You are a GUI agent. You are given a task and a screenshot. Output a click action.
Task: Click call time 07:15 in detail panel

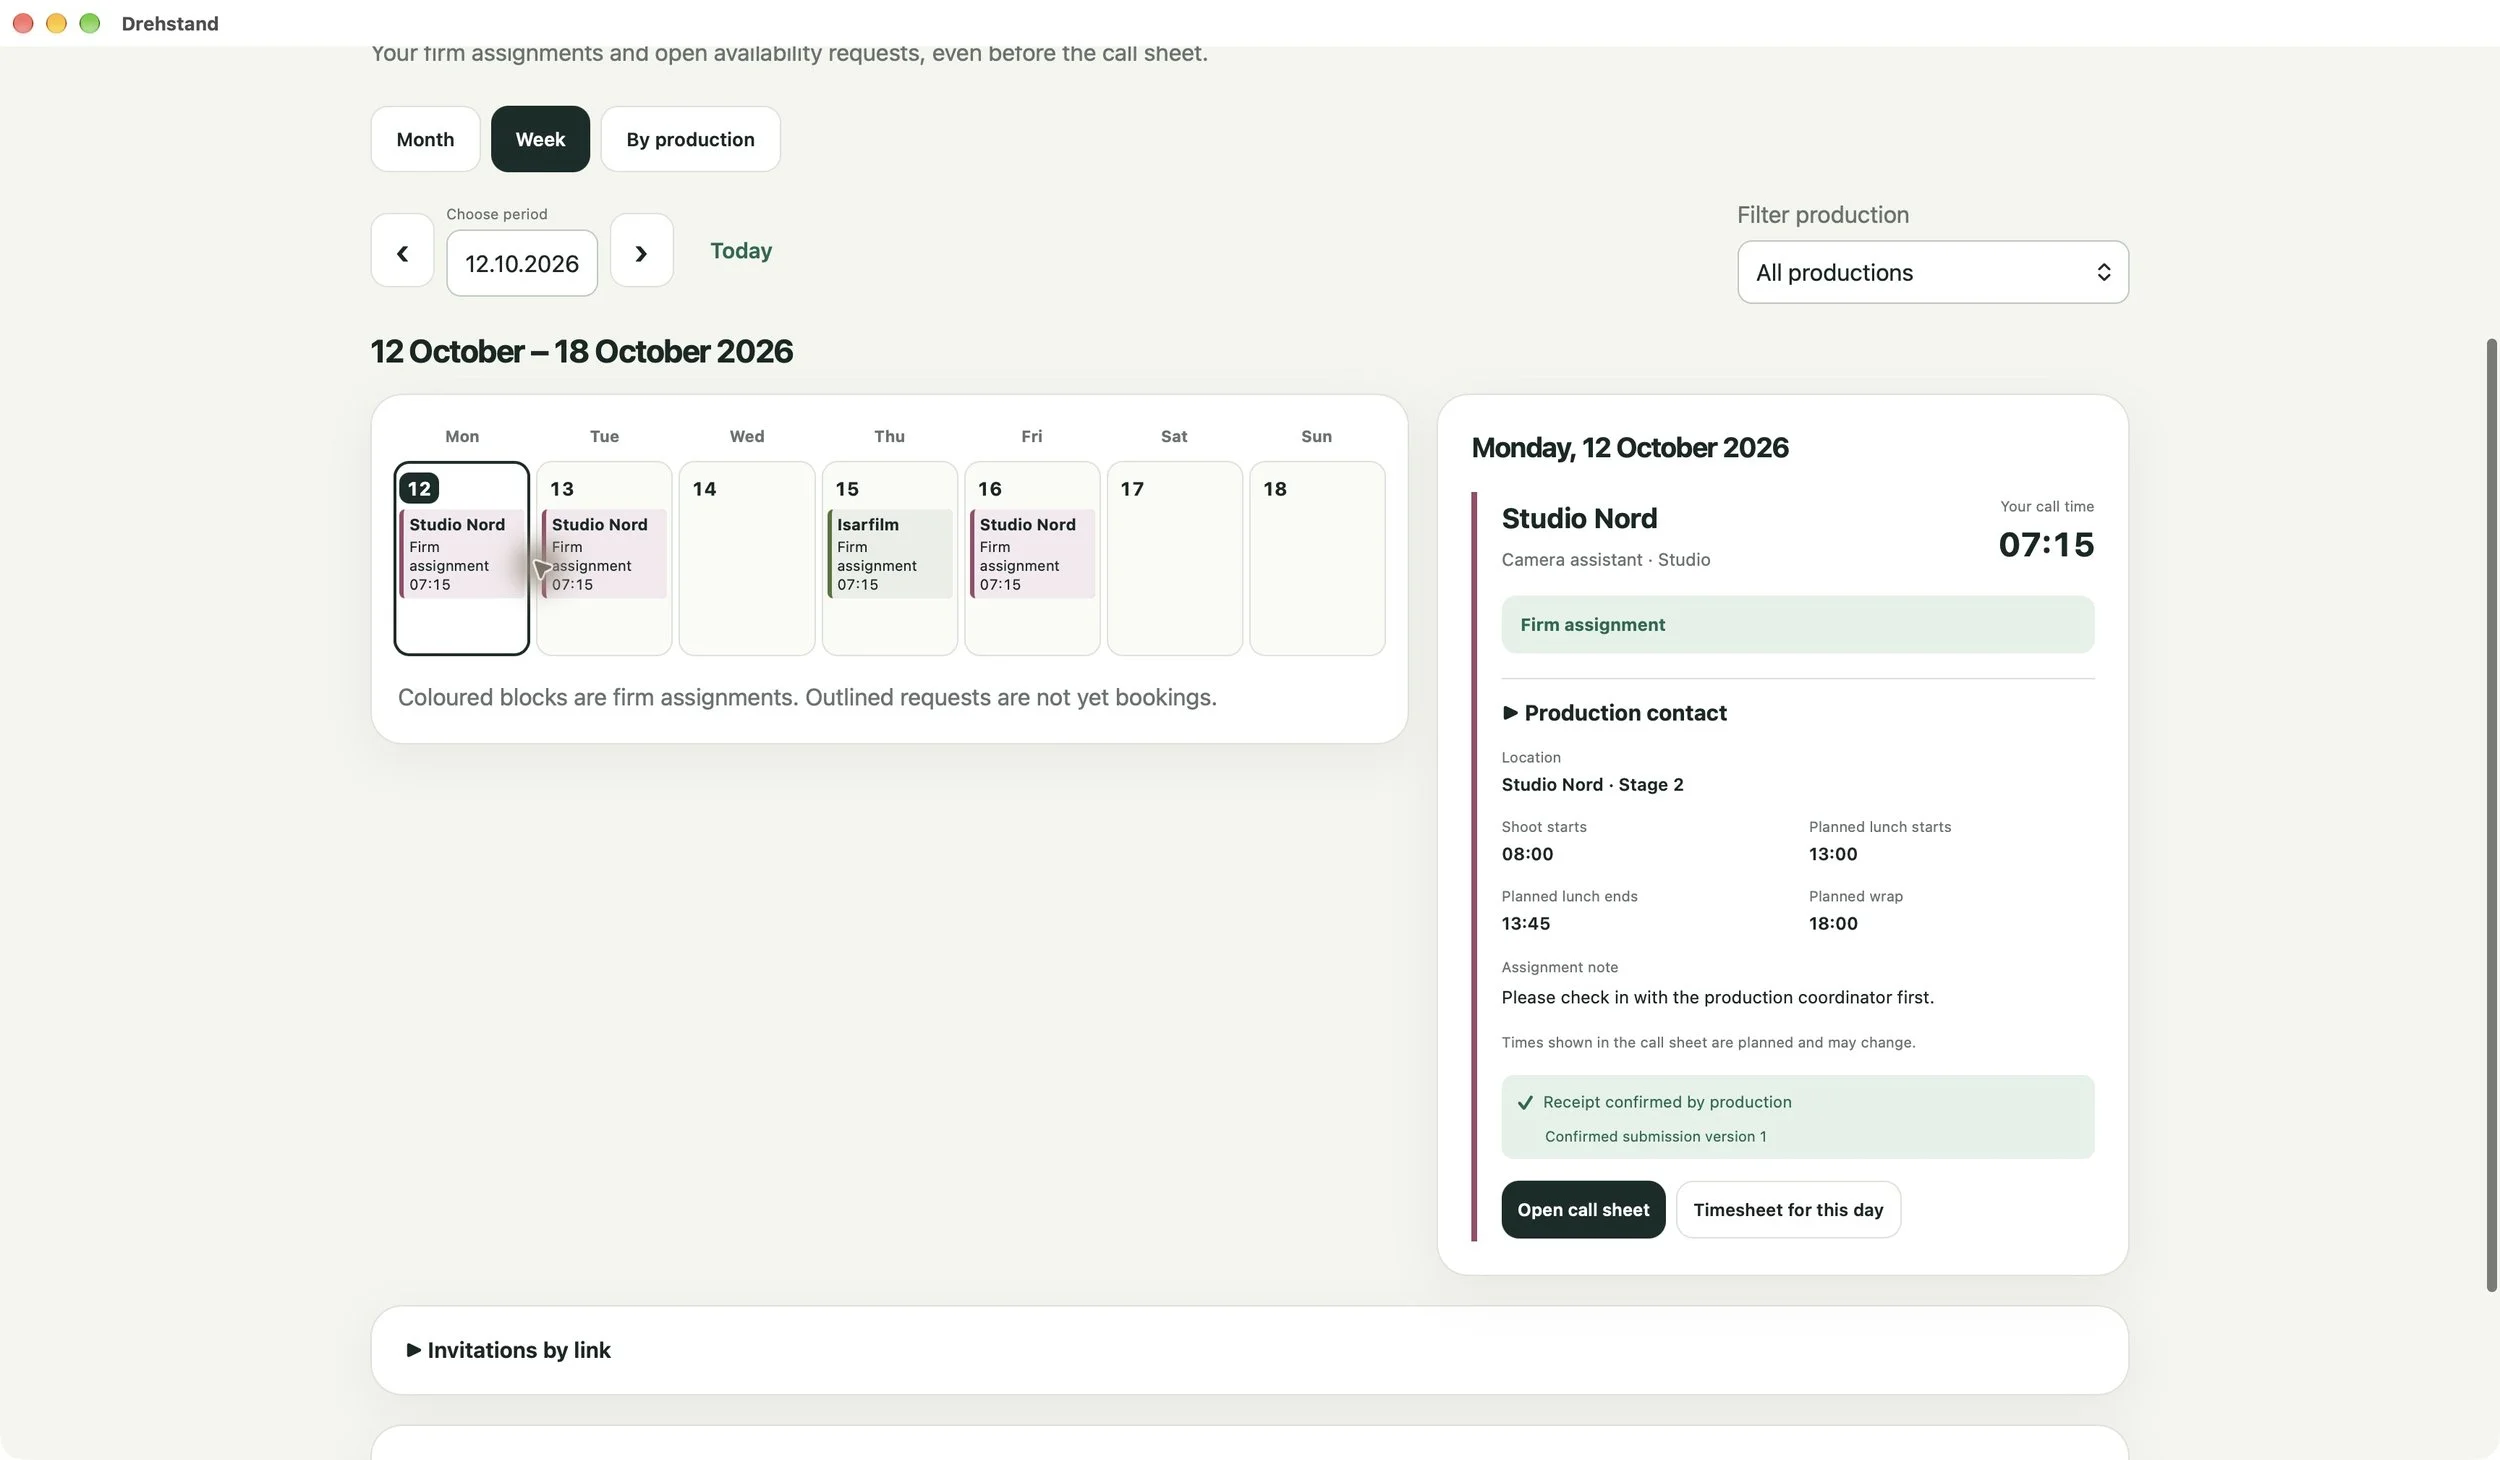tap(2046, 545)
